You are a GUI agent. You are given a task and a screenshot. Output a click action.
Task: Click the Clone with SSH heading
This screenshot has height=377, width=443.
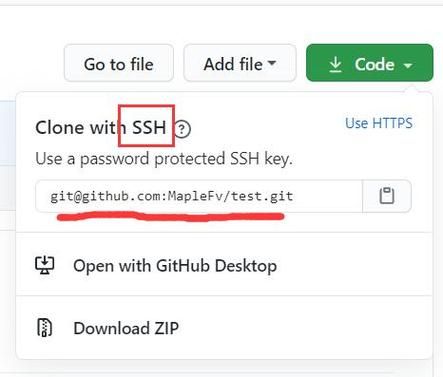click(x=101, y=127)
